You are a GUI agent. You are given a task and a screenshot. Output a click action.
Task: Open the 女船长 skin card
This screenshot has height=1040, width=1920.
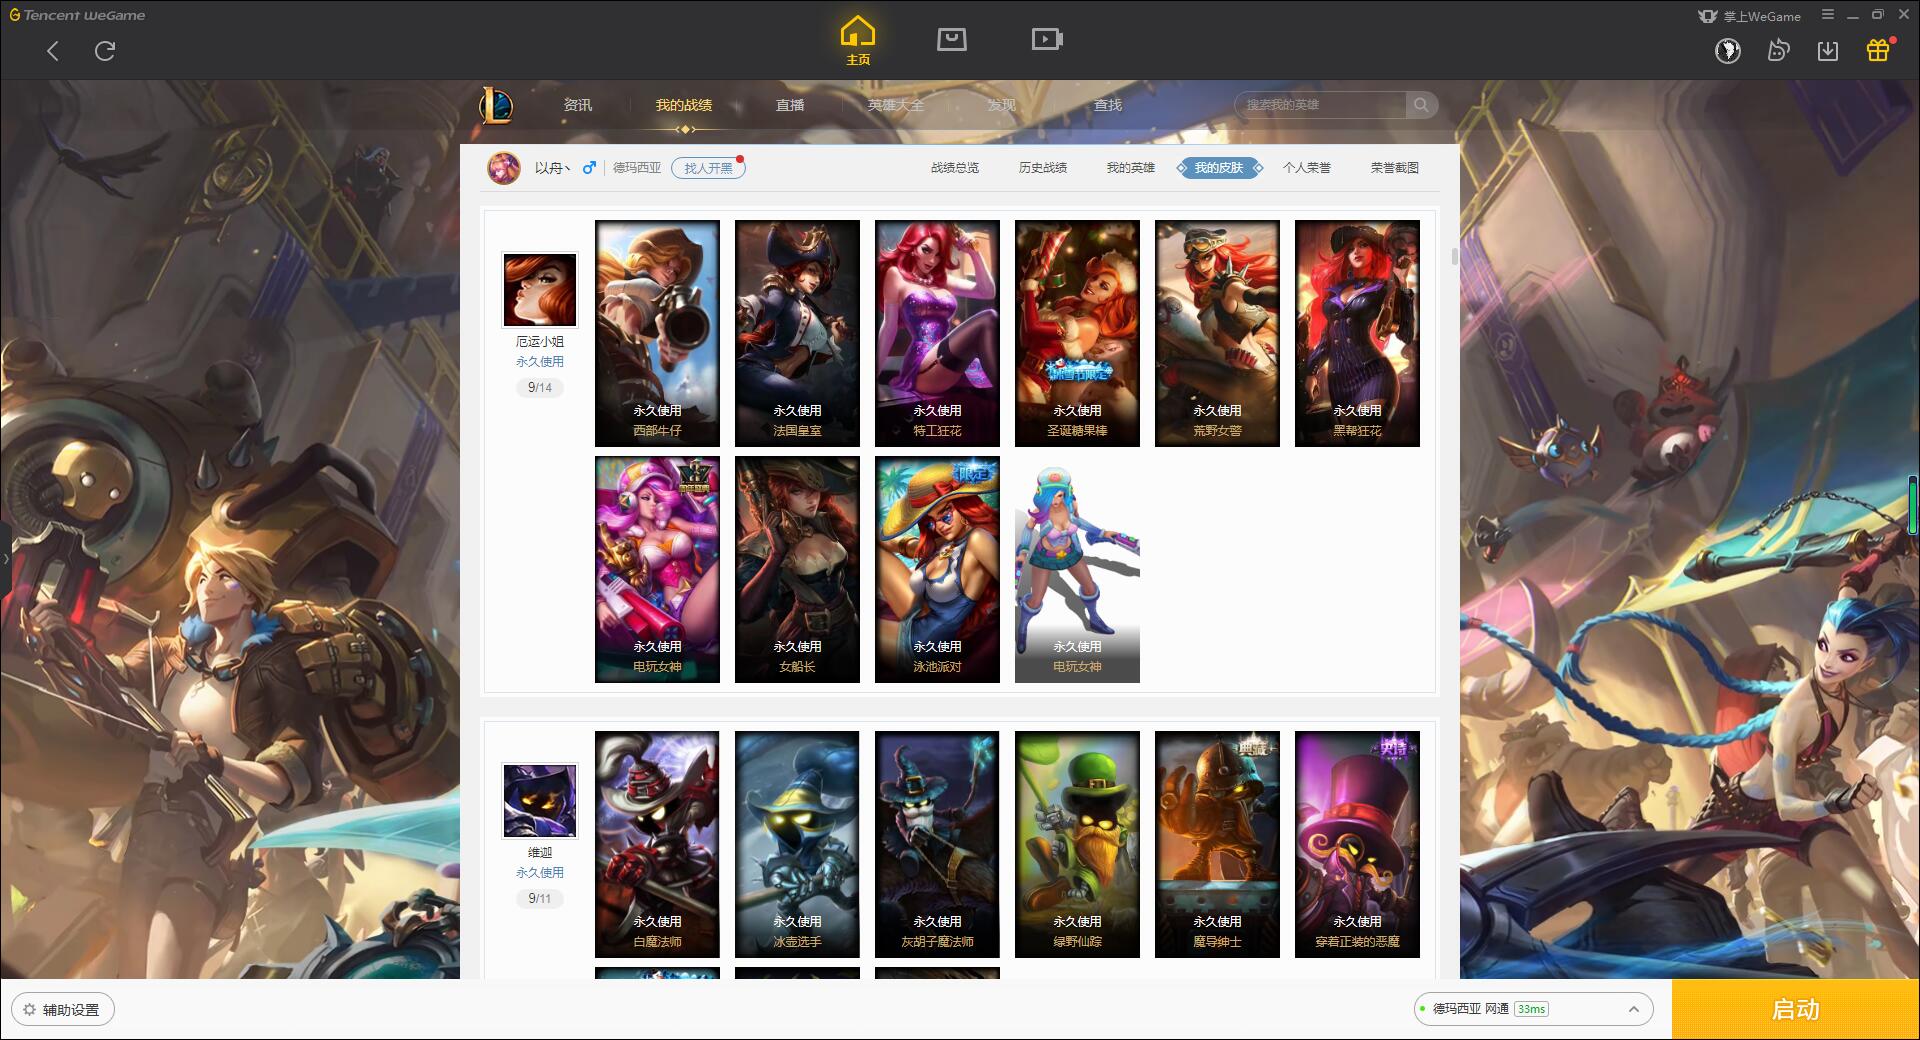tap(797, 569)
